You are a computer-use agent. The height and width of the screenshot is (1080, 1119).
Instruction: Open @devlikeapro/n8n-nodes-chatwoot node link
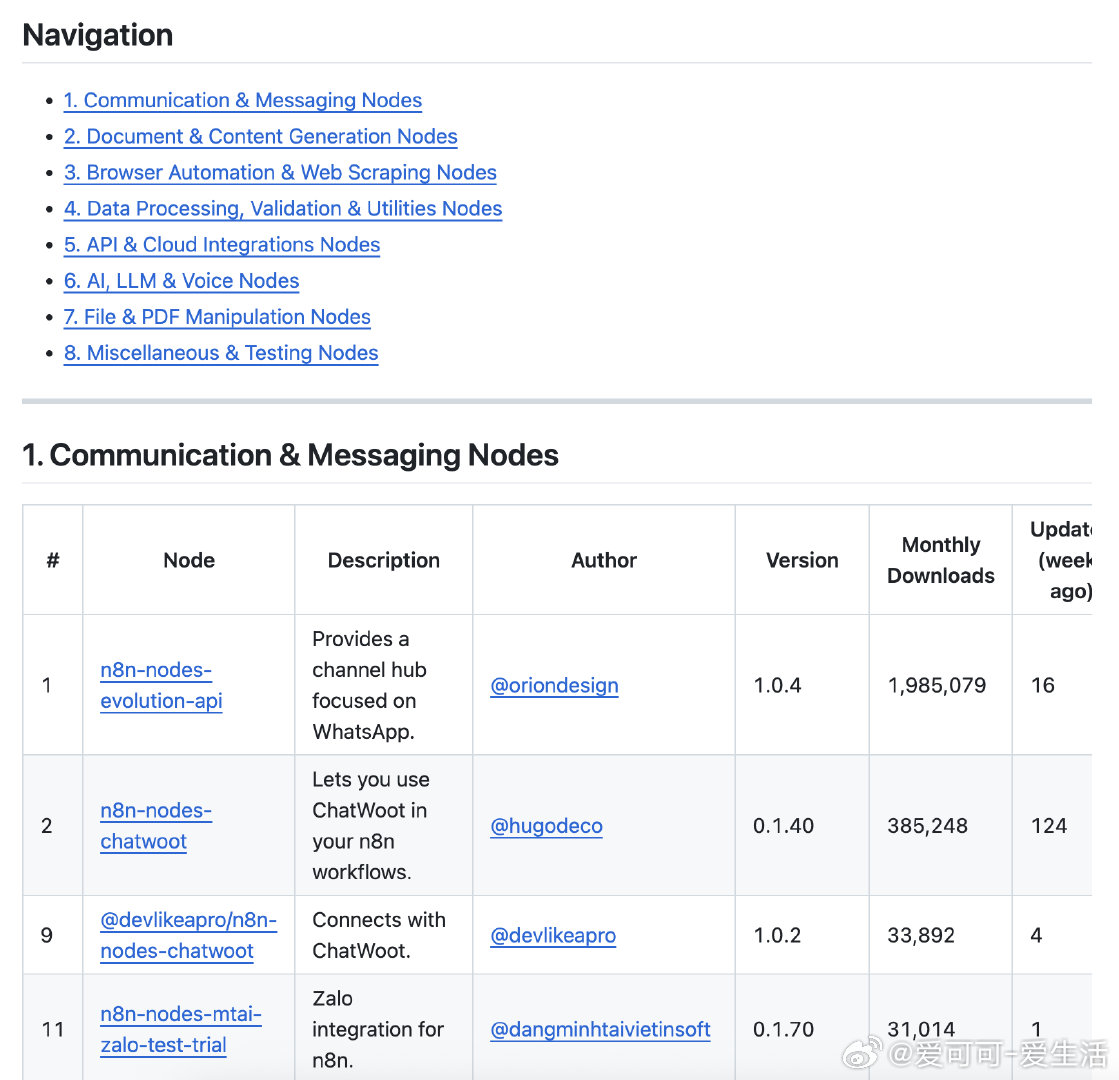(x=188, y=935)
